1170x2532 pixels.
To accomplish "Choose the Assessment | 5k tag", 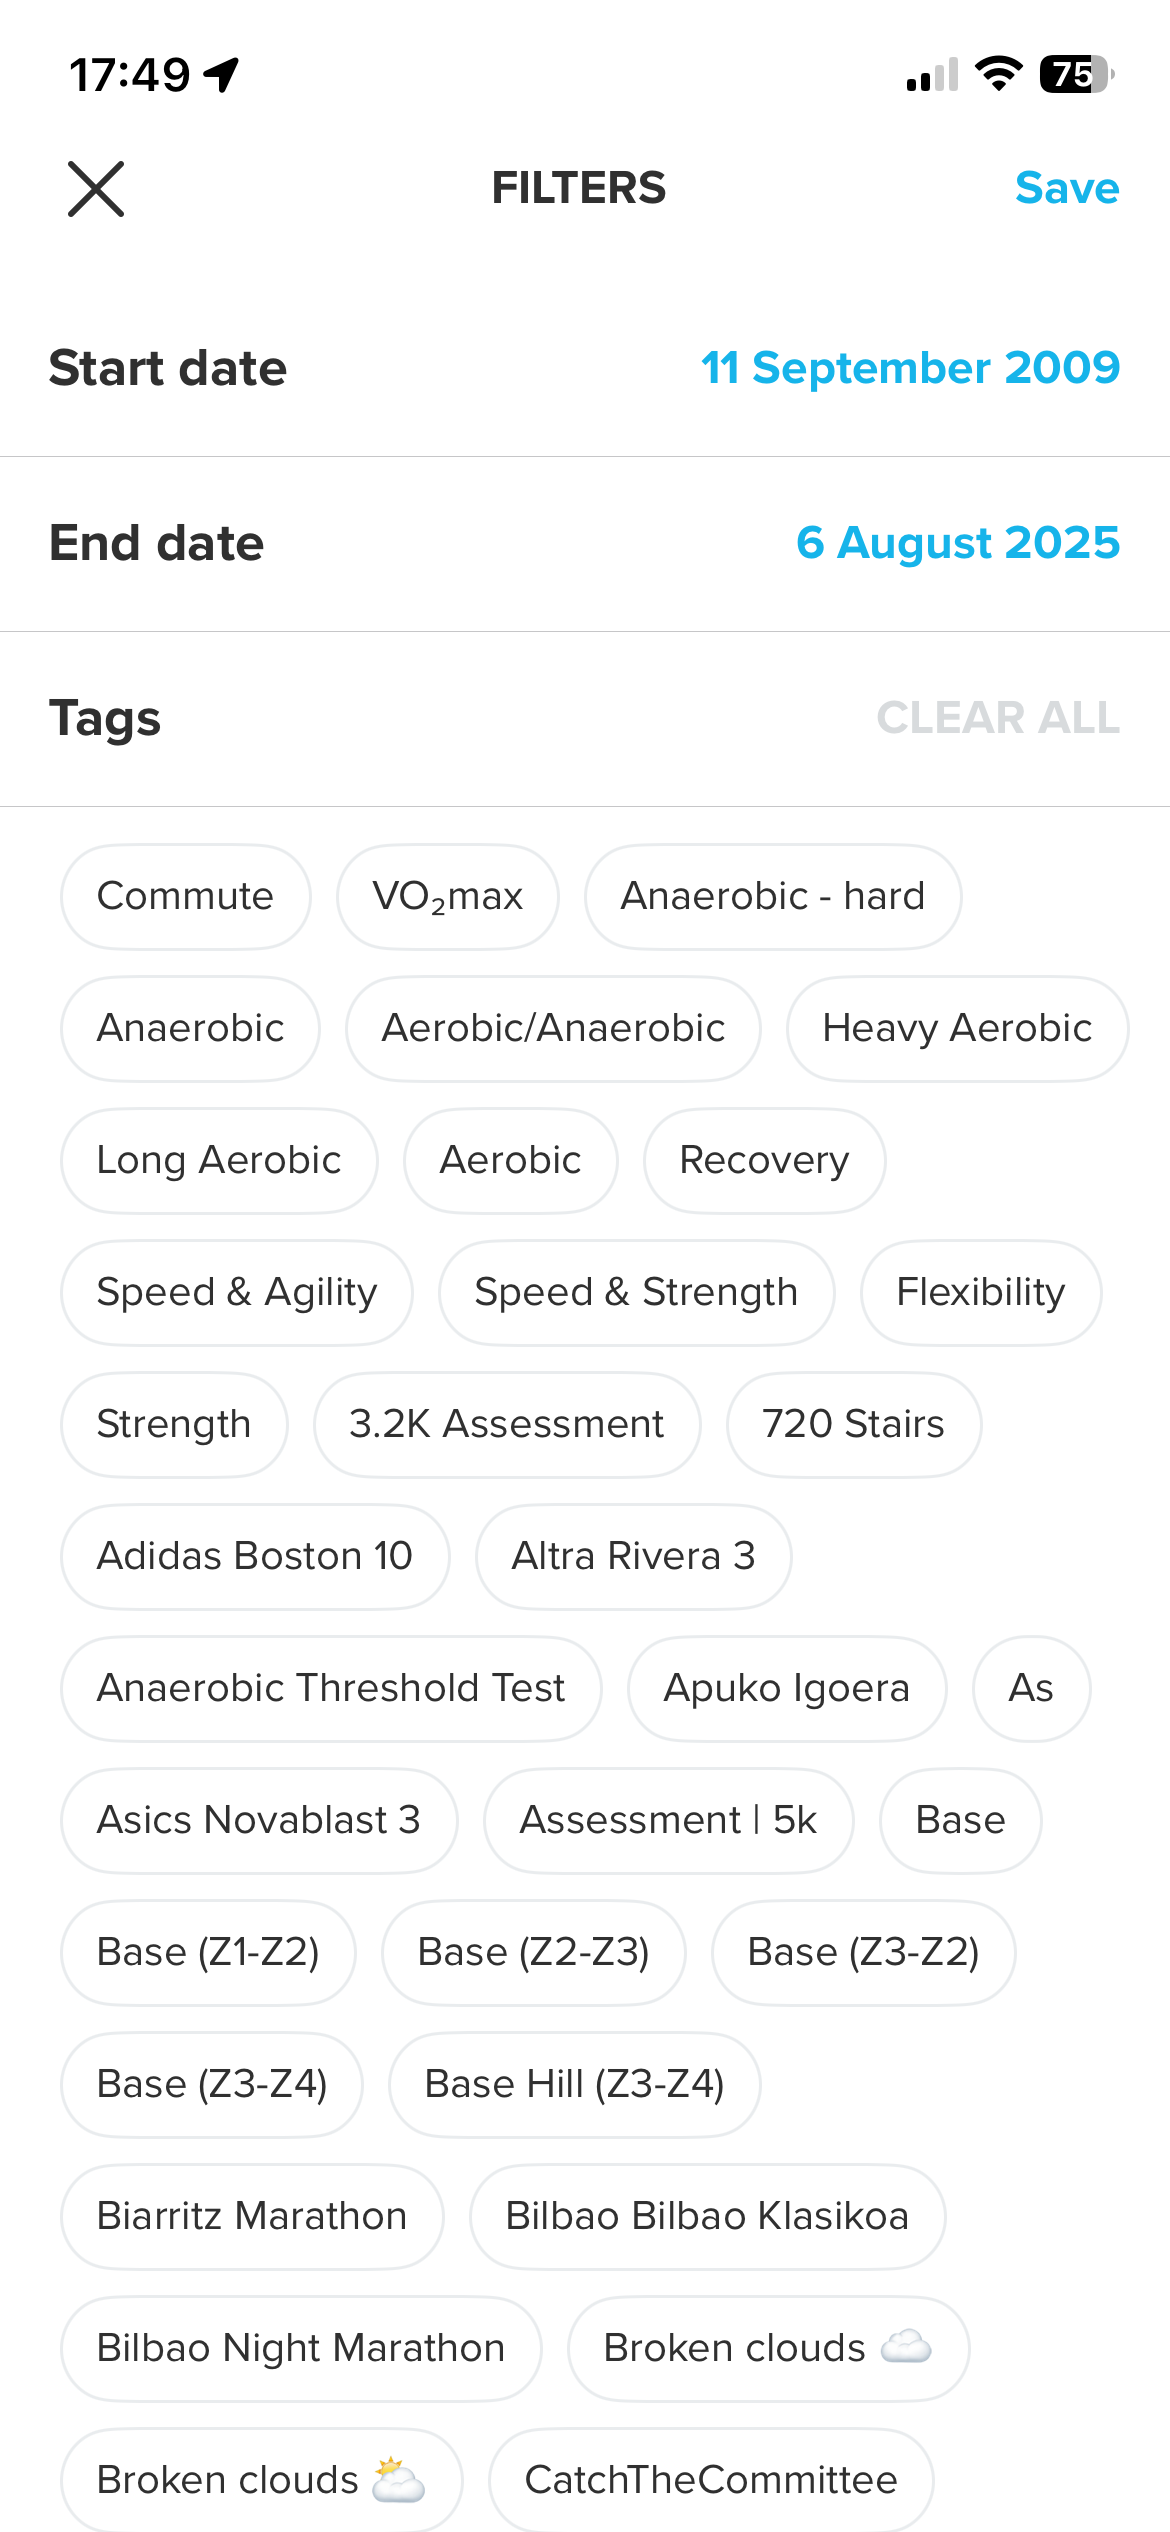I will click(x=669, y=1820).
